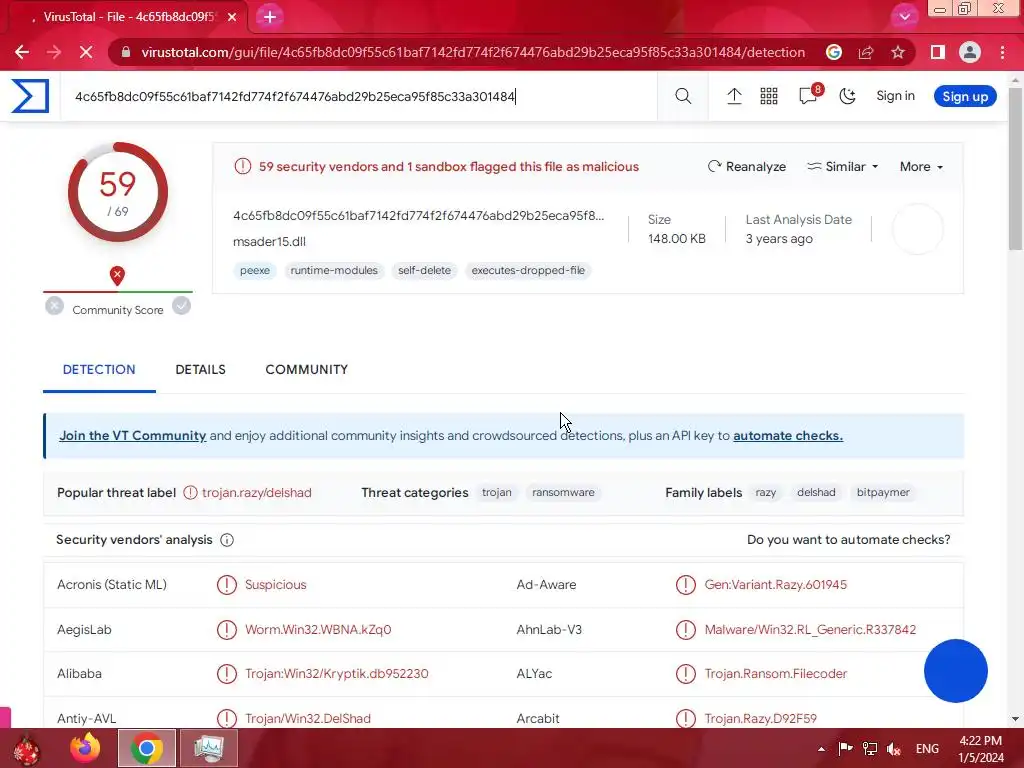Image resolution: width=1024 pixels, height=768 pixels.
Task: Open Chrome three-dot menu
Action: pos(1002,52)
